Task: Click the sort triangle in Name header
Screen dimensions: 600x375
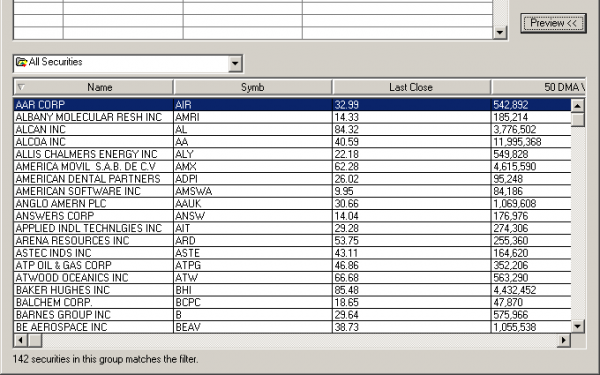Action: click(21, 87)
